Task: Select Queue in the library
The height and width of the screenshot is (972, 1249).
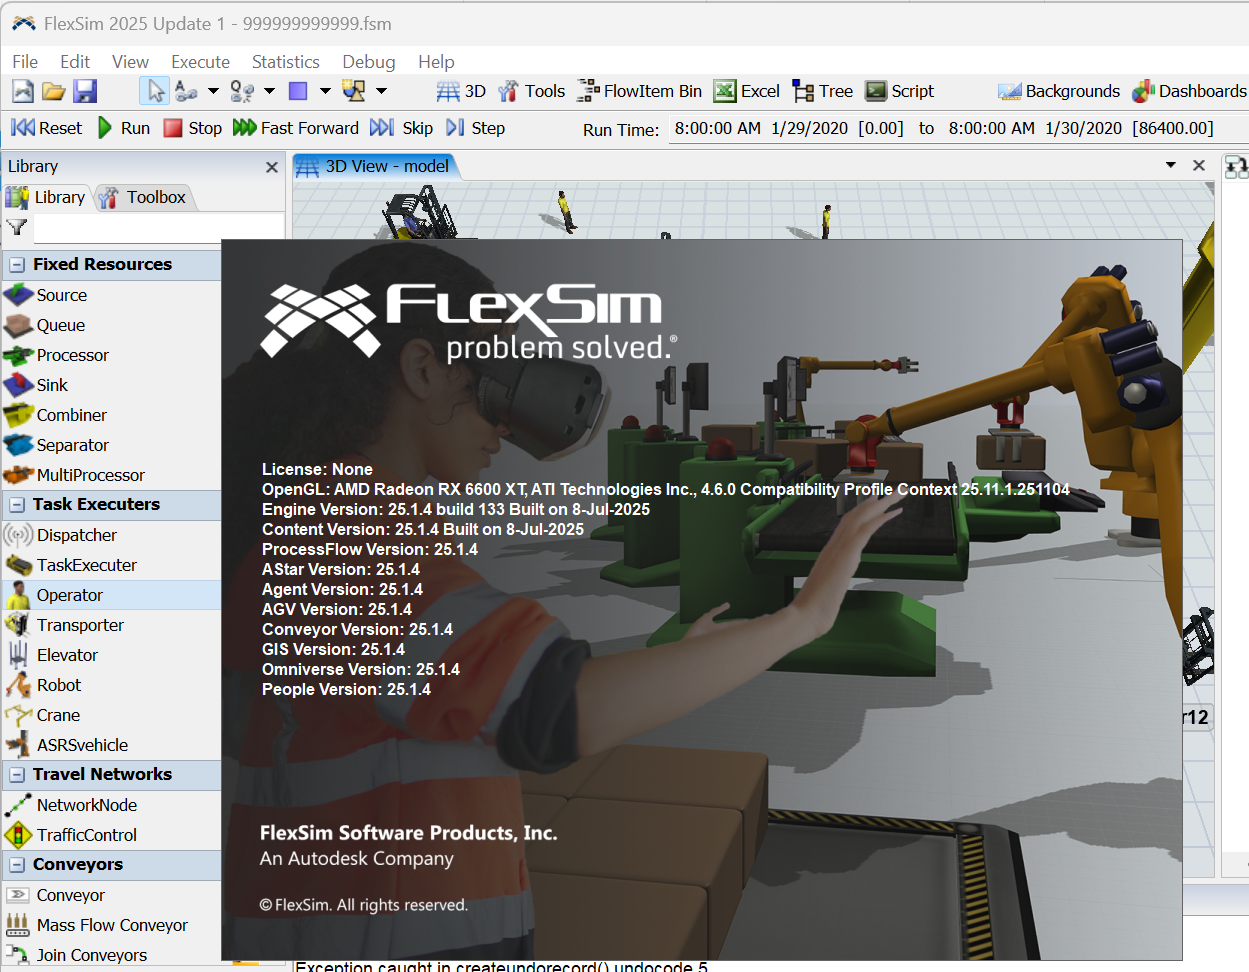Action: [110, 325]
